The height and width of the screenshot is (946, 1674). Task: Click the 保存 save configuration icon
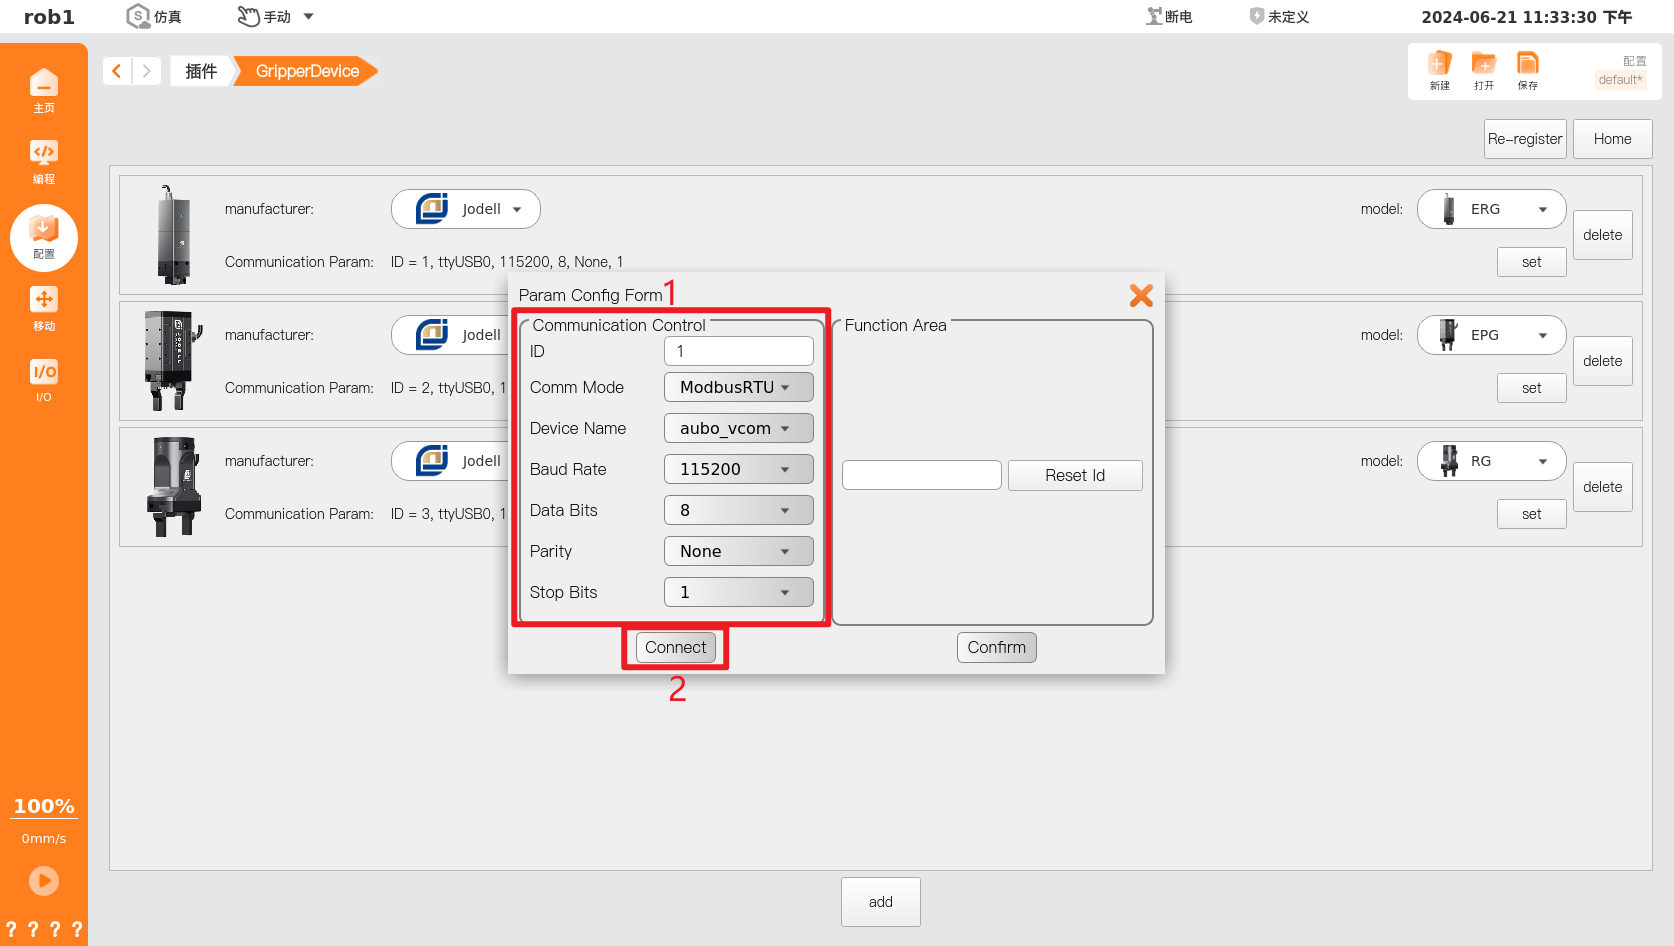click(x=1527, y=70)
